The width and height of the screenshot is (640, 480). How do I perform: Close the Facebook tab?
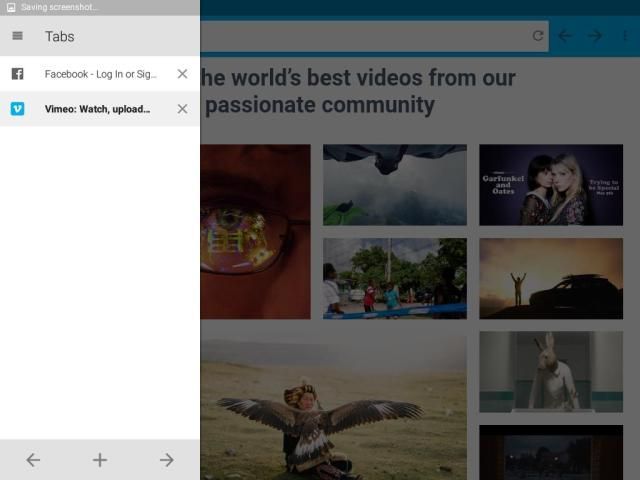[x=182, y=74]
